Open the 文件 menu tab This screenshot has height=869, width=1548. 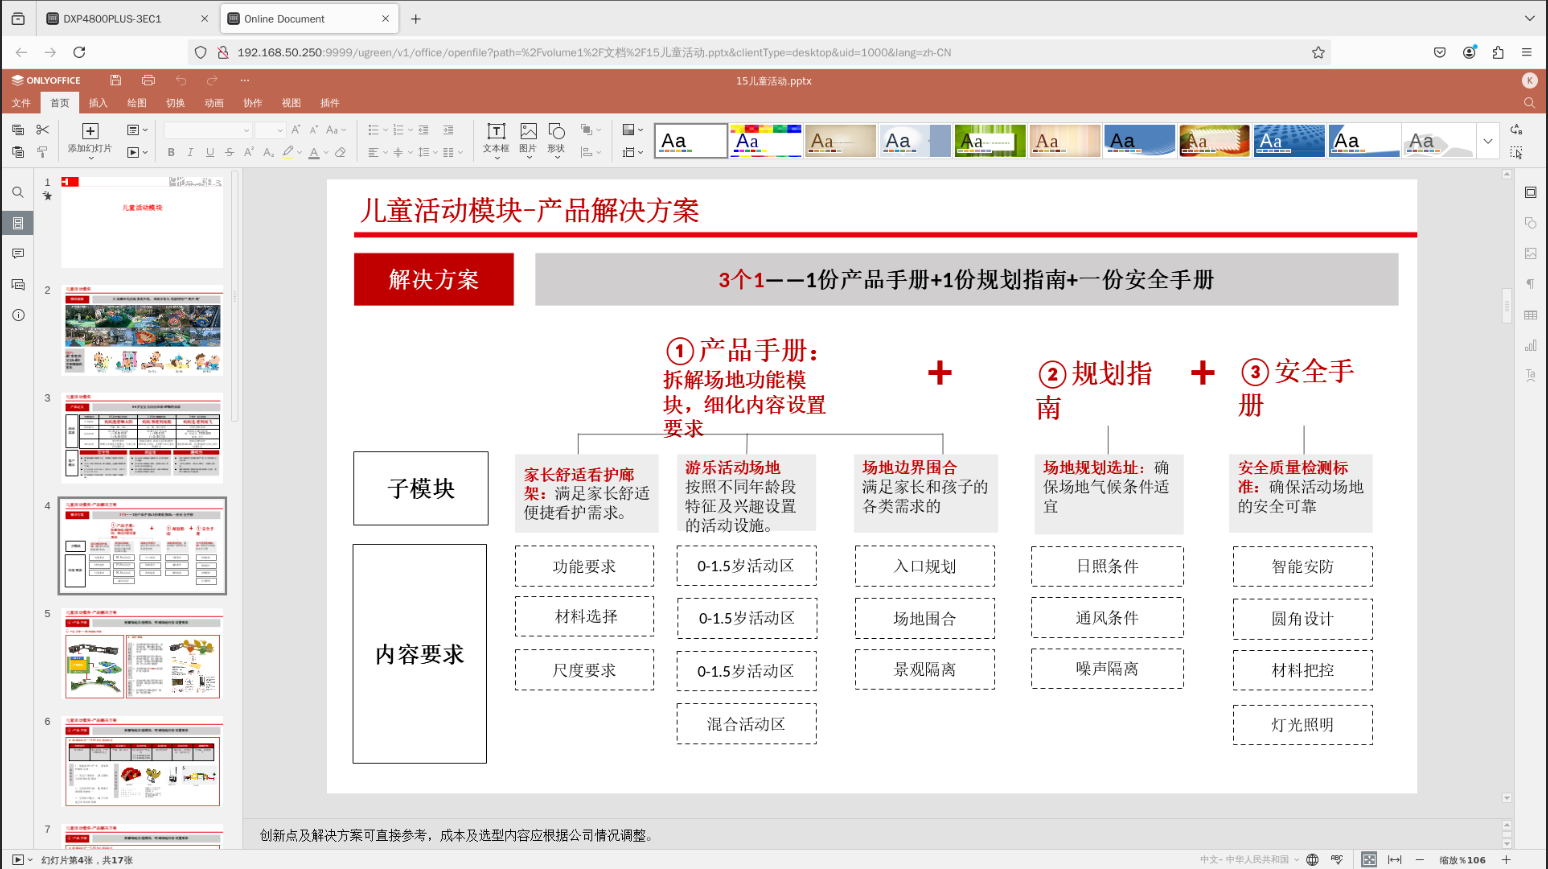(21, 103)
